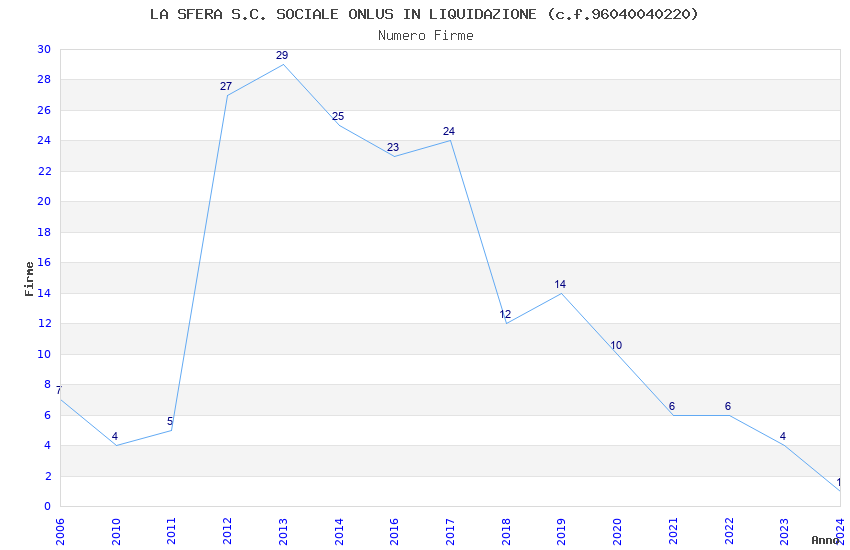Click the y-axis value 22
The image size is (850, 550).
[44, 171]
